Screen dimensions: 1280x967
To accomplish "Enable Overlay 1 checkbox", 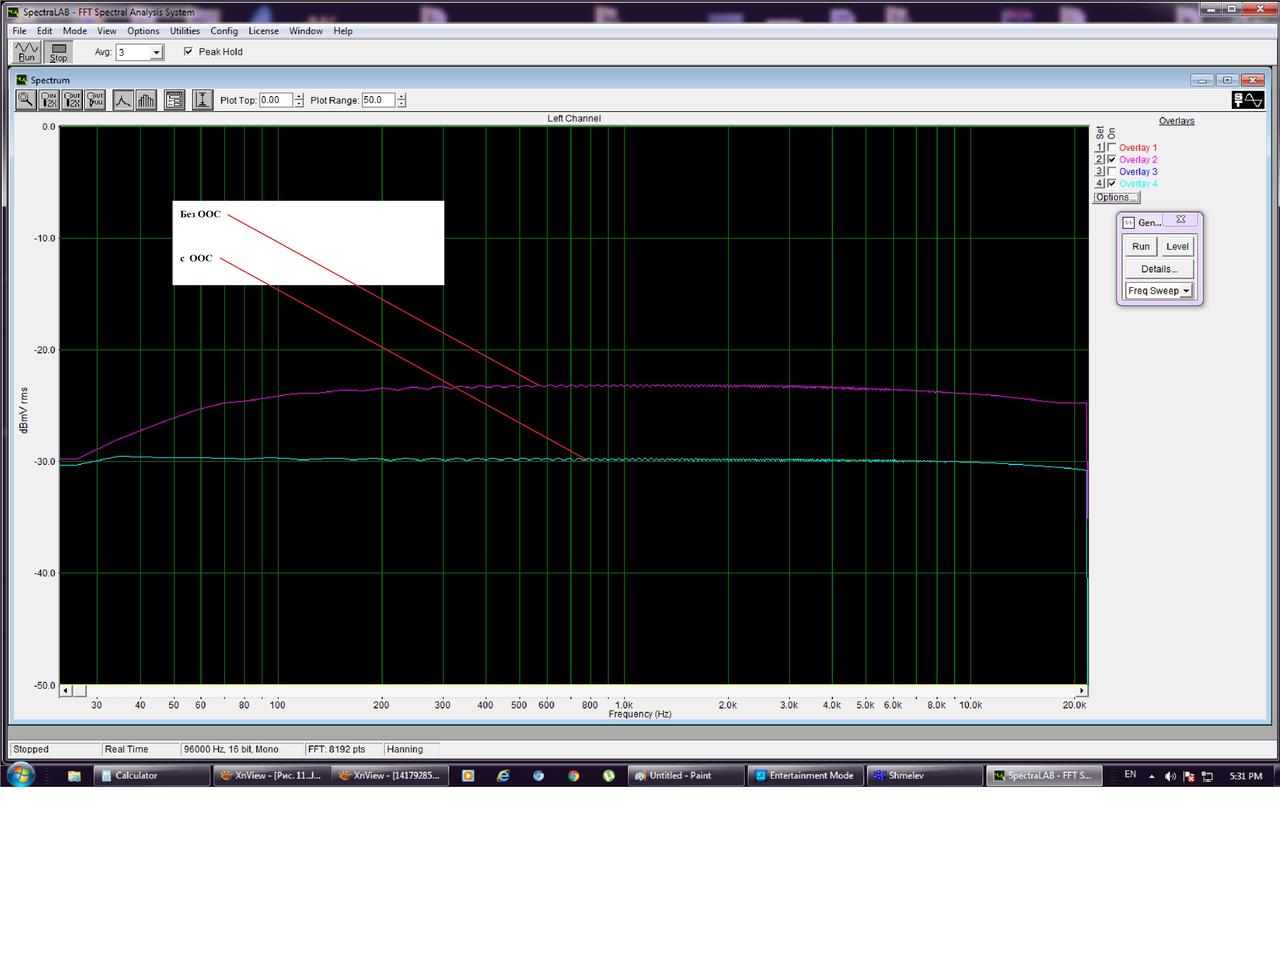I will pos(1112,147).
